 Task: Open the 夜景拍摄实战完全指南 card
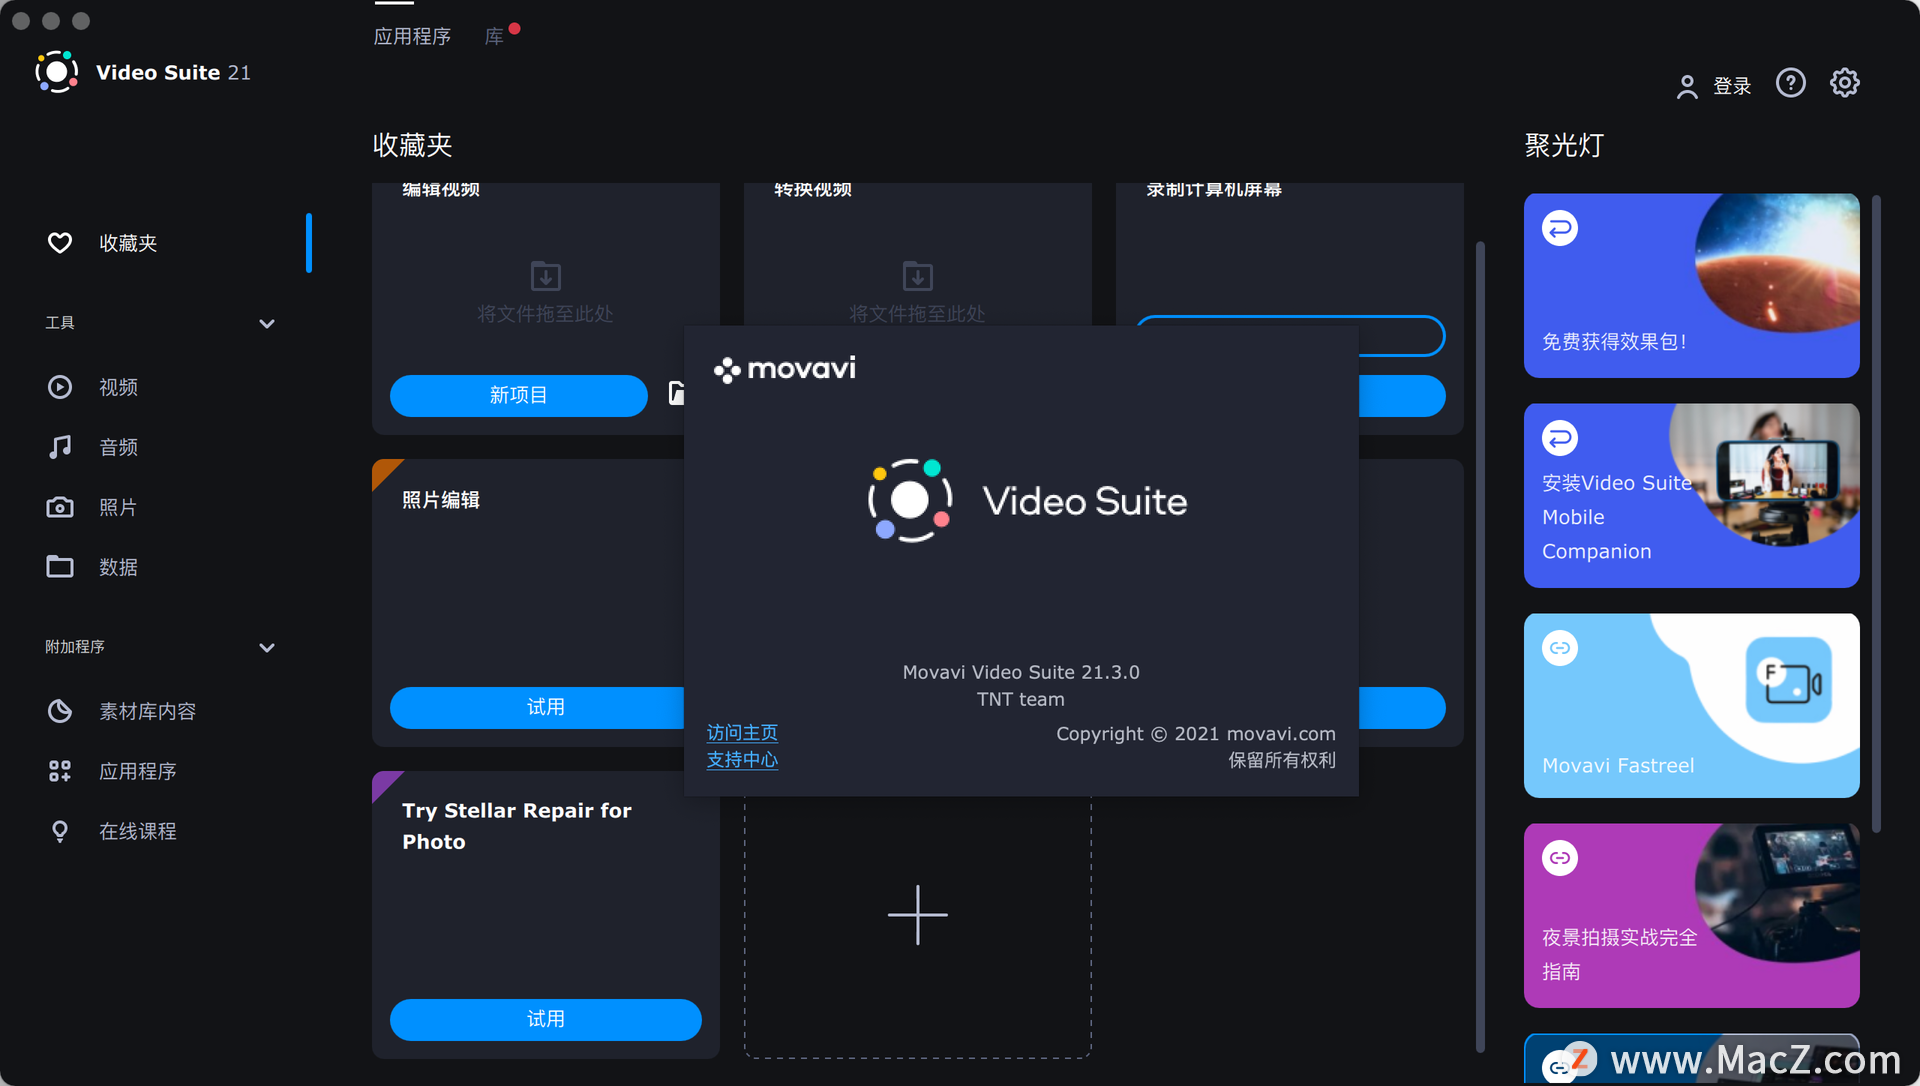tap(1691, 915)
